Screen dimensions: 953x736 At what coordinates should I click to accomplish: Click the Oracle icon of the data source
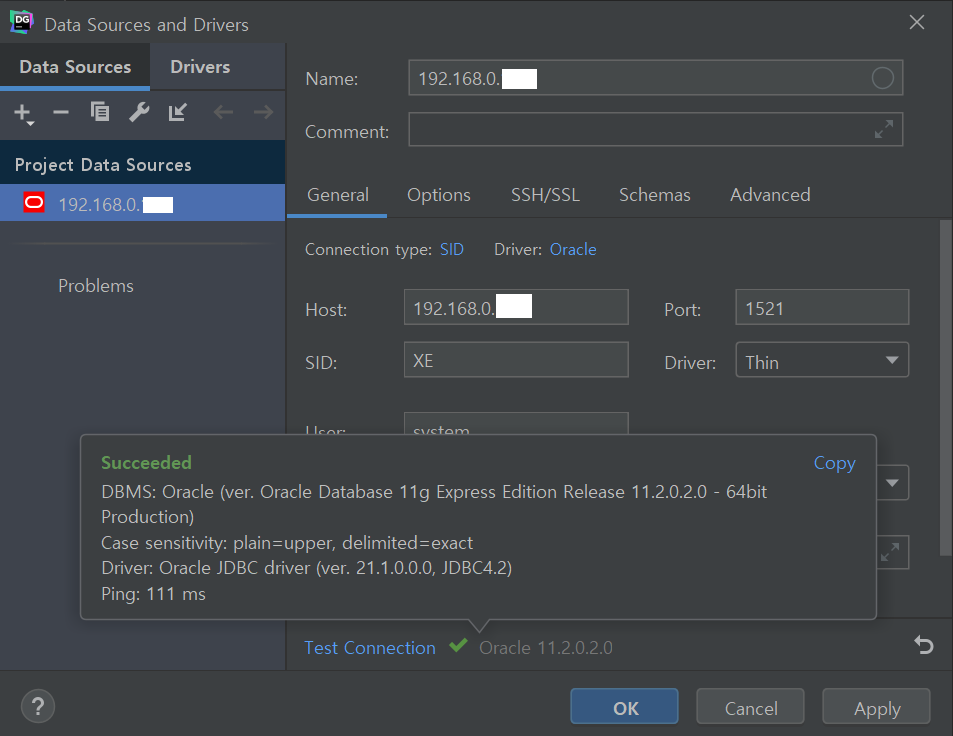(34, 203)
